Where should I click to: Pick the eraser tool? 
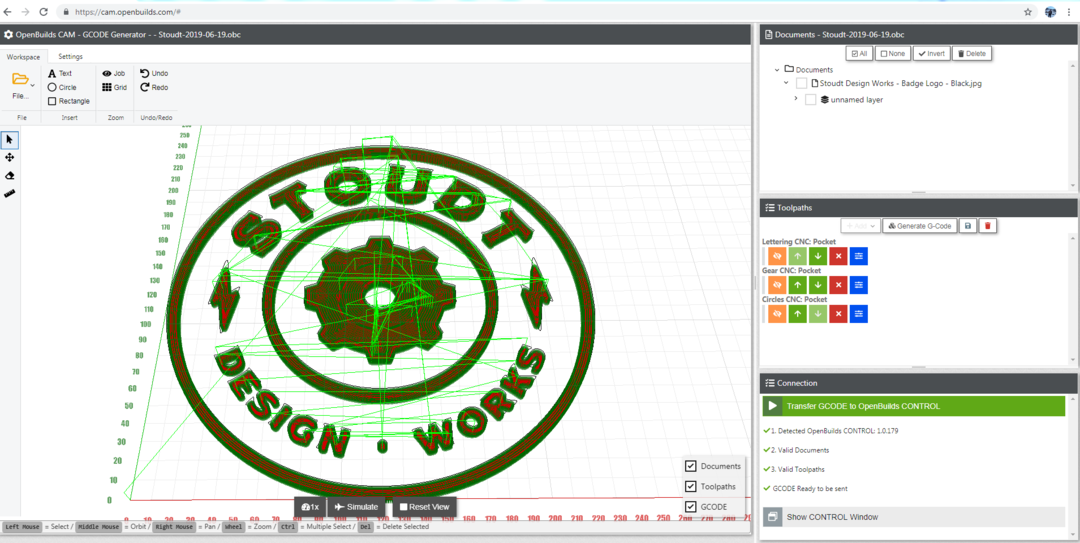9,175
